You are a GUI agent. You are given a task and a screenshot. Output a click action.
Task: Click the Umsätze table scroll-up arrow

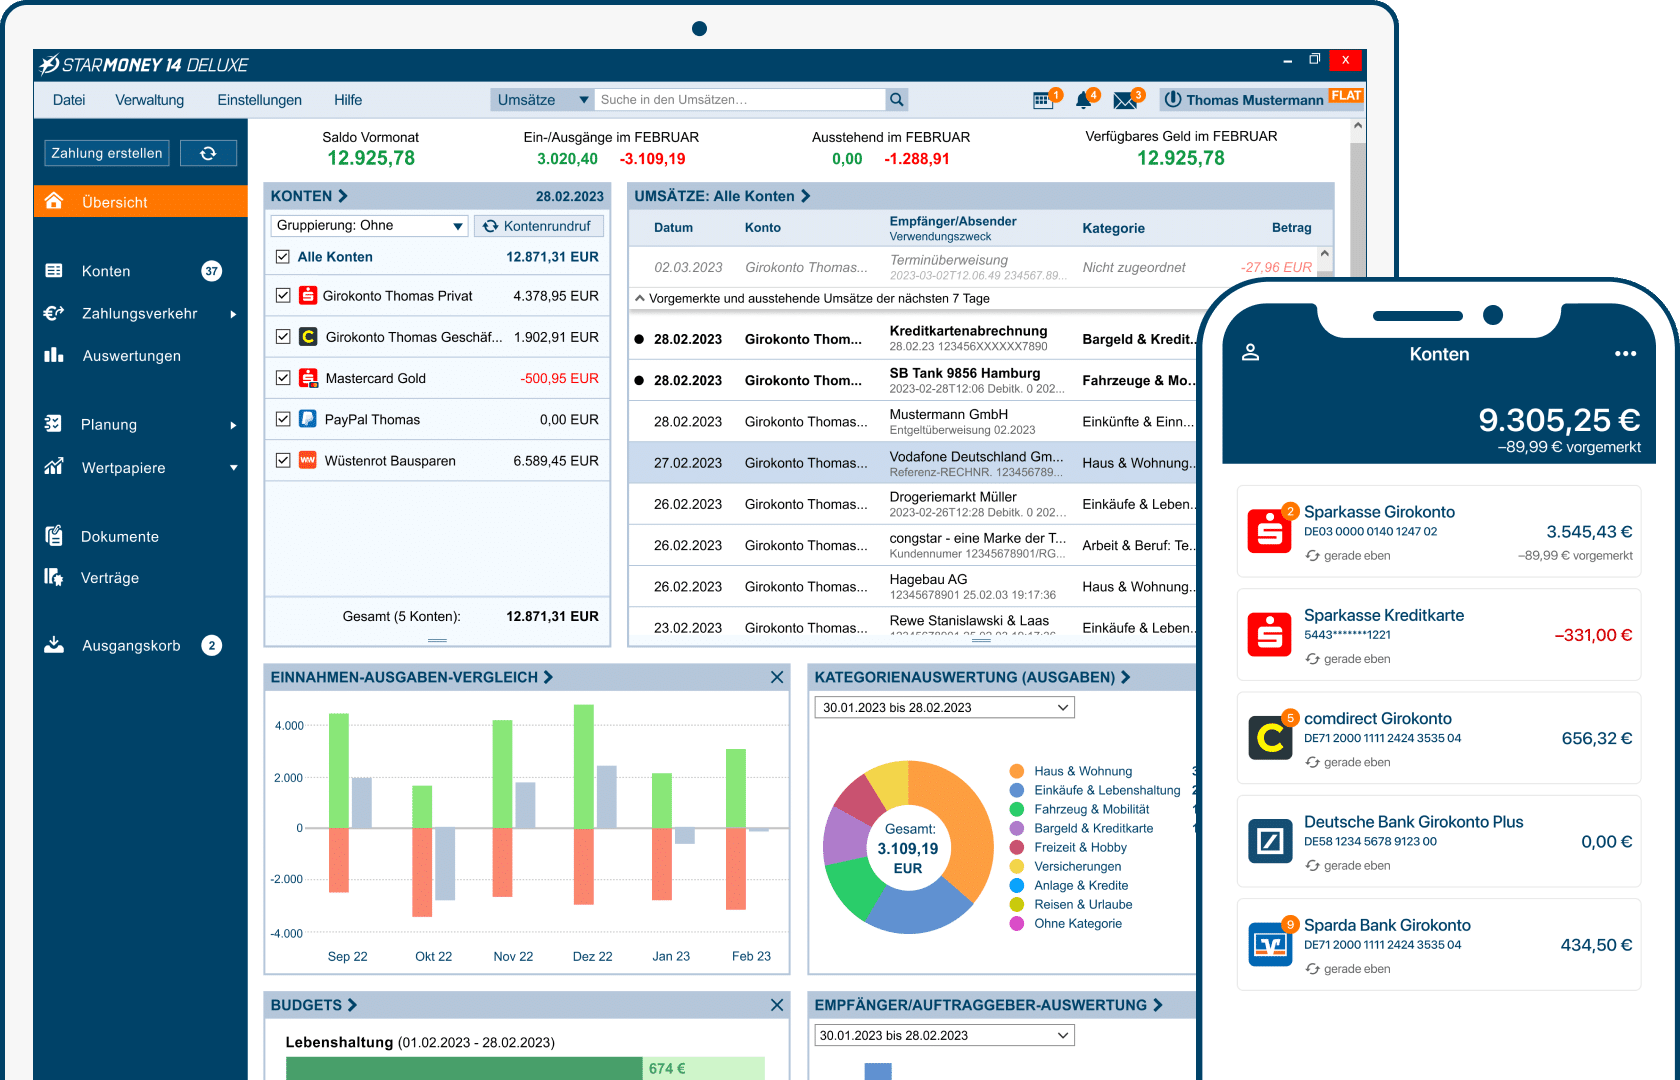[x=1325, y=254]
